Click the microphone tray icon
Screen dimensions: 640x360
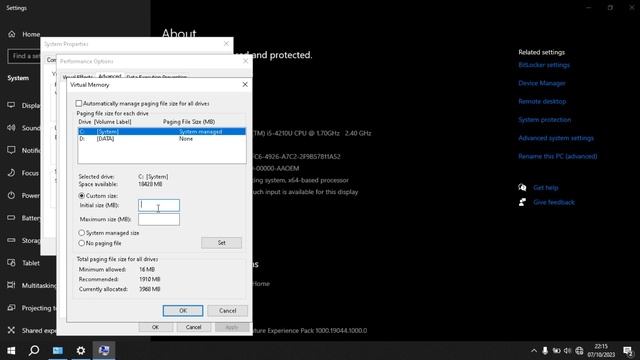pos(545,351)
